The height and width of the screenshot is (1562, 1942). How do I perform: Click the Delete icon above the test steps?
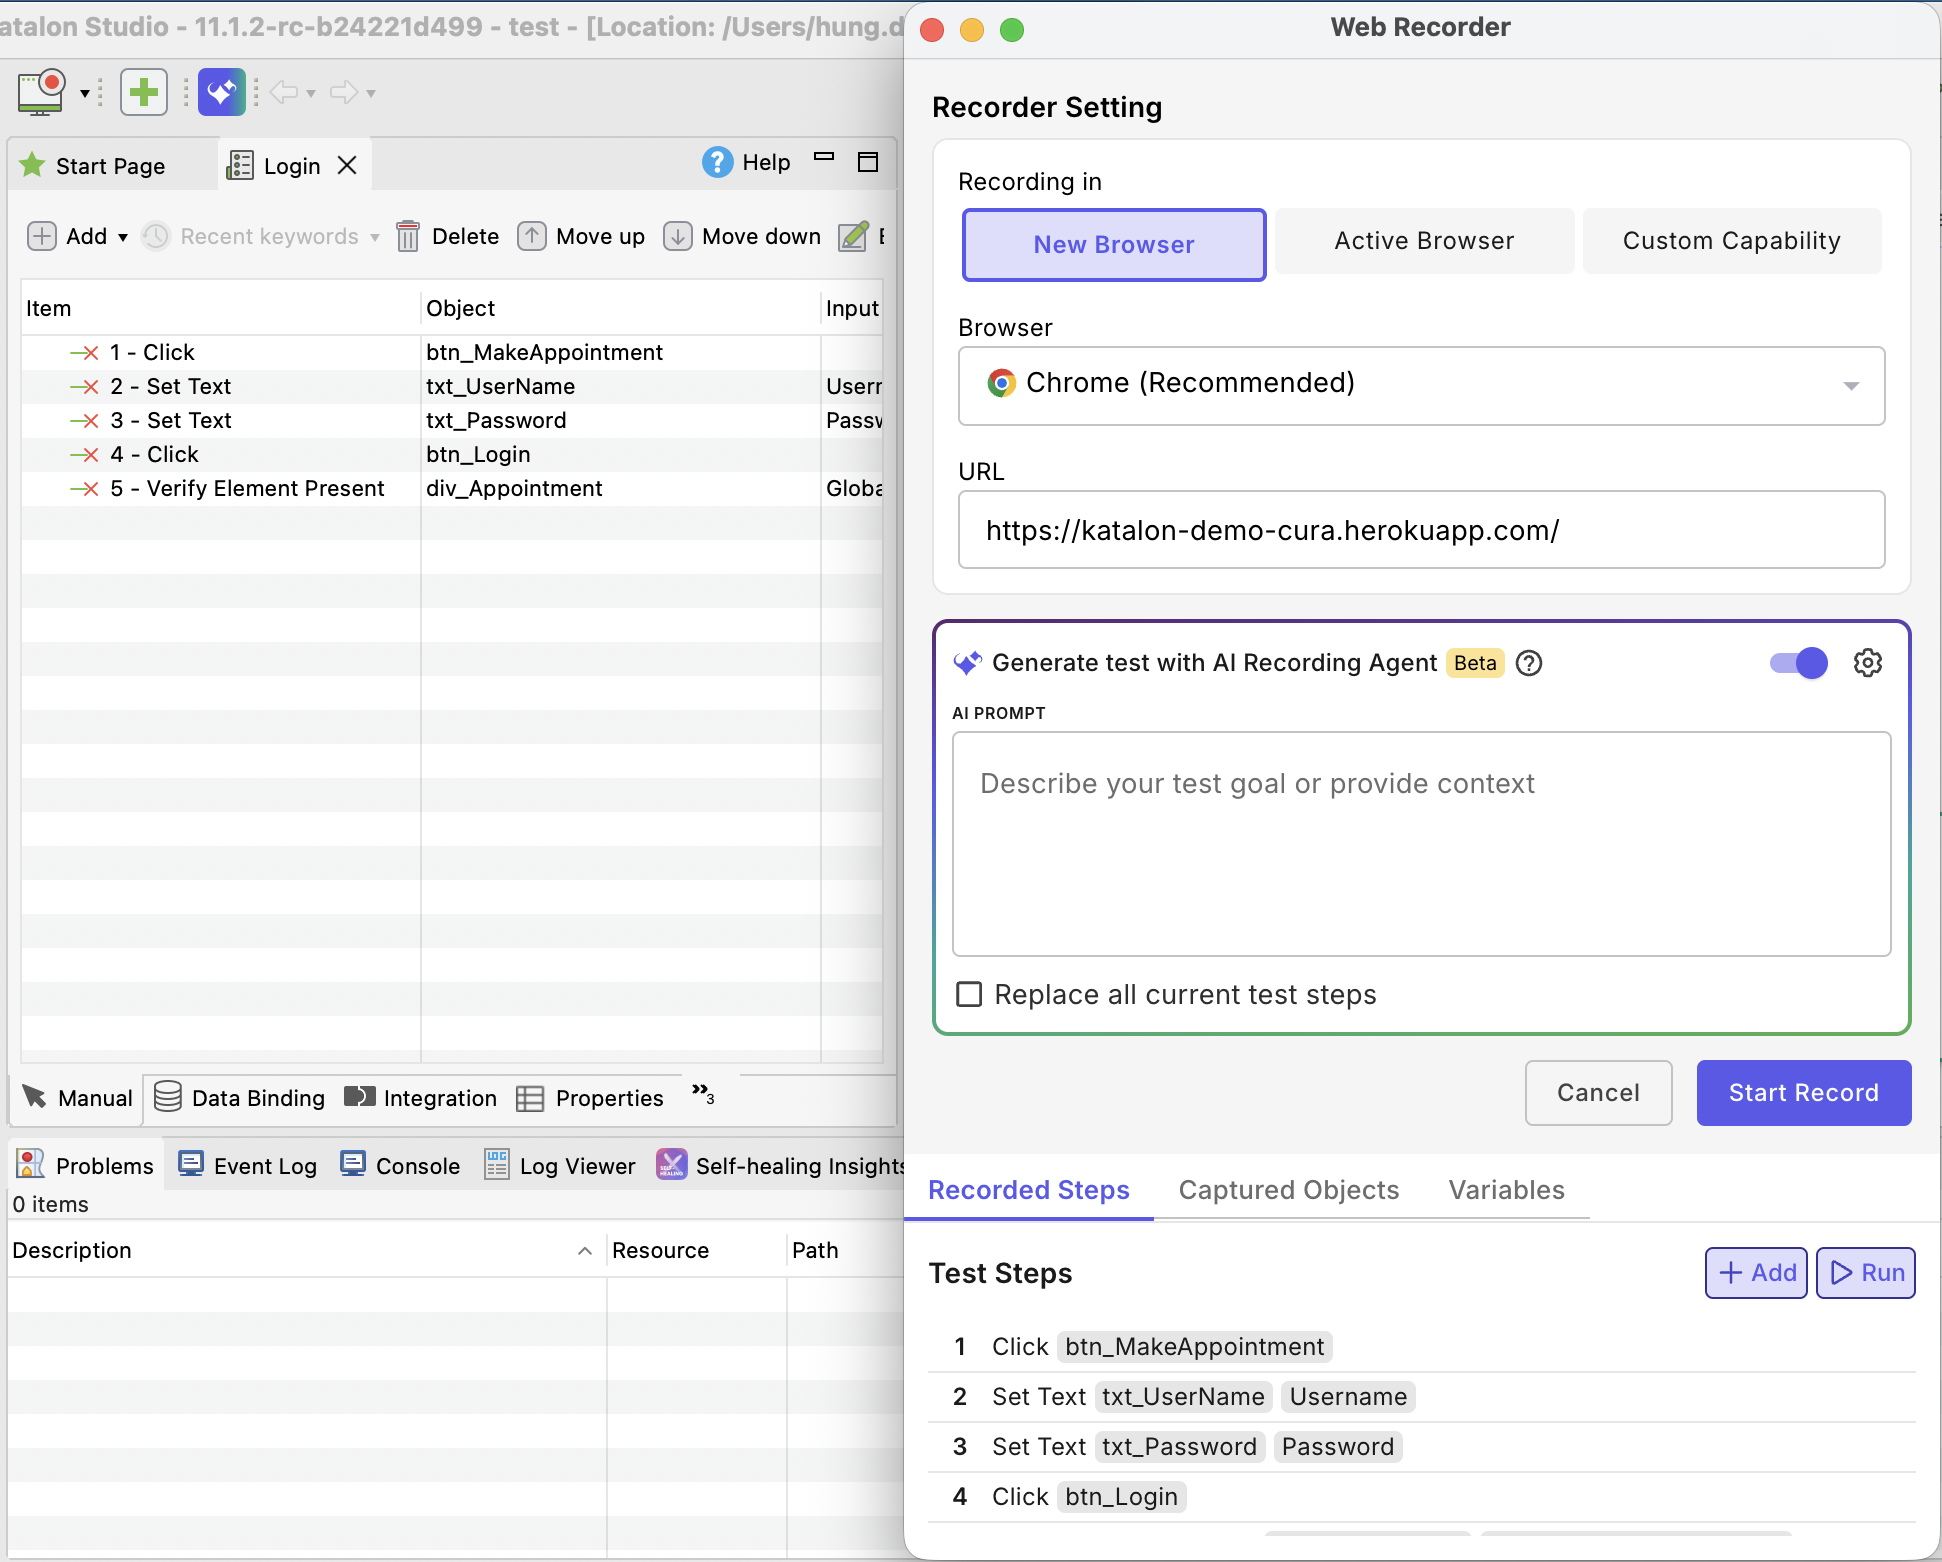pos(409,236)
